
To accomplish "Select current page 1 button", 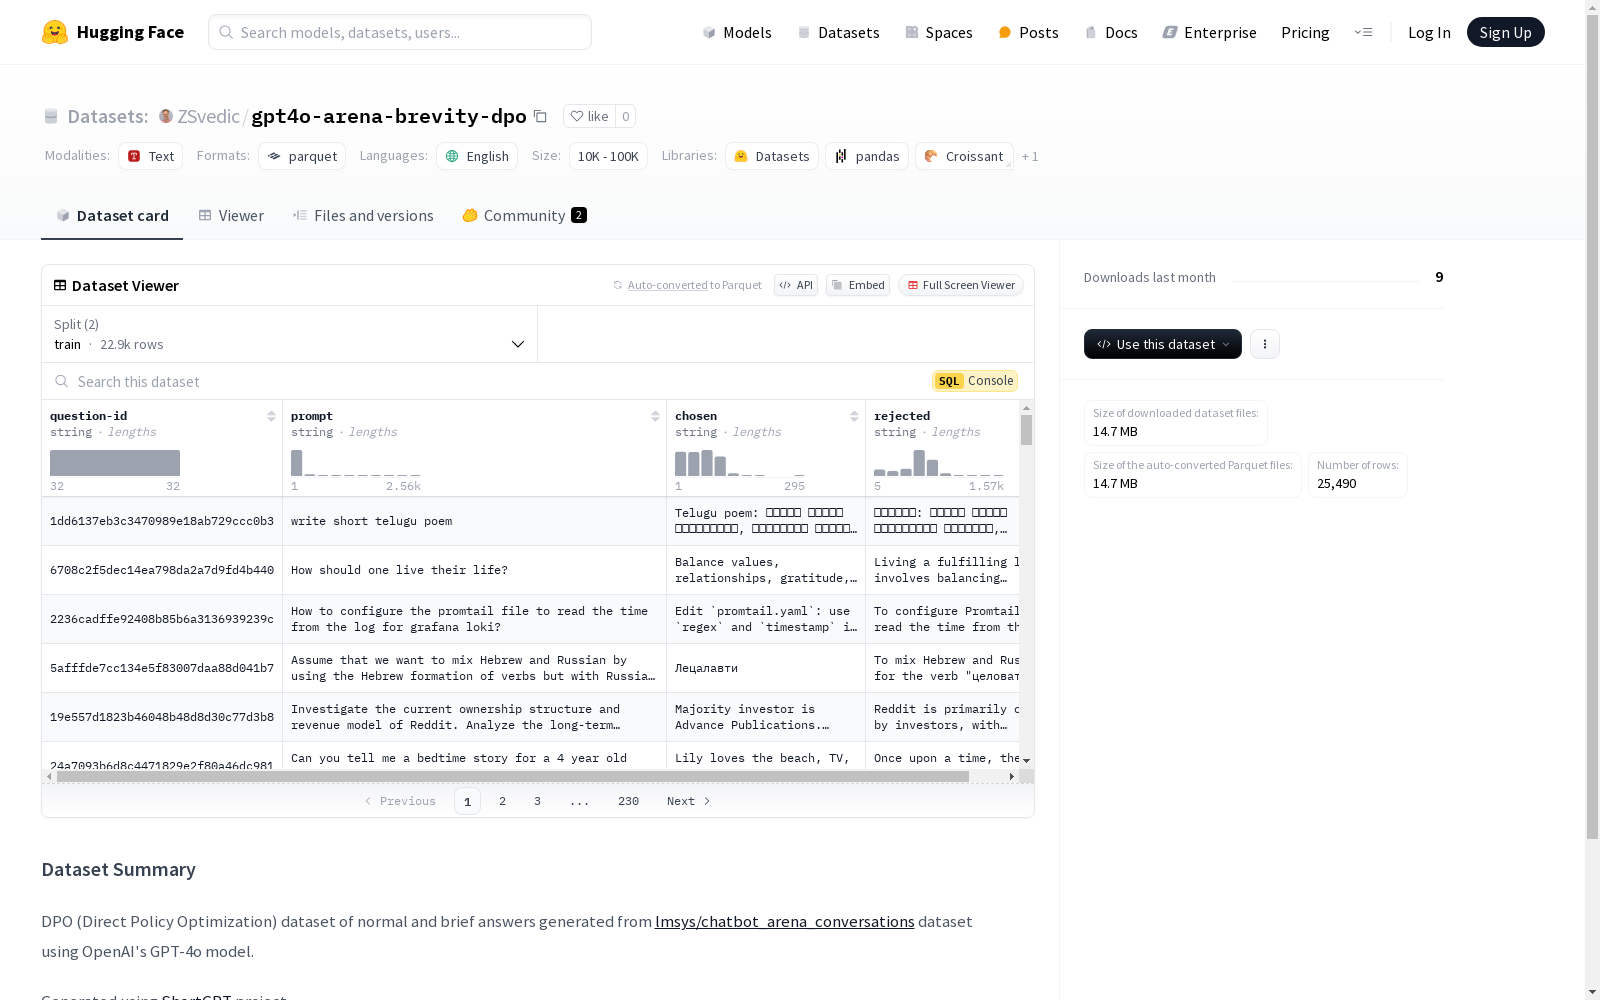I will (x=467, y=801).
